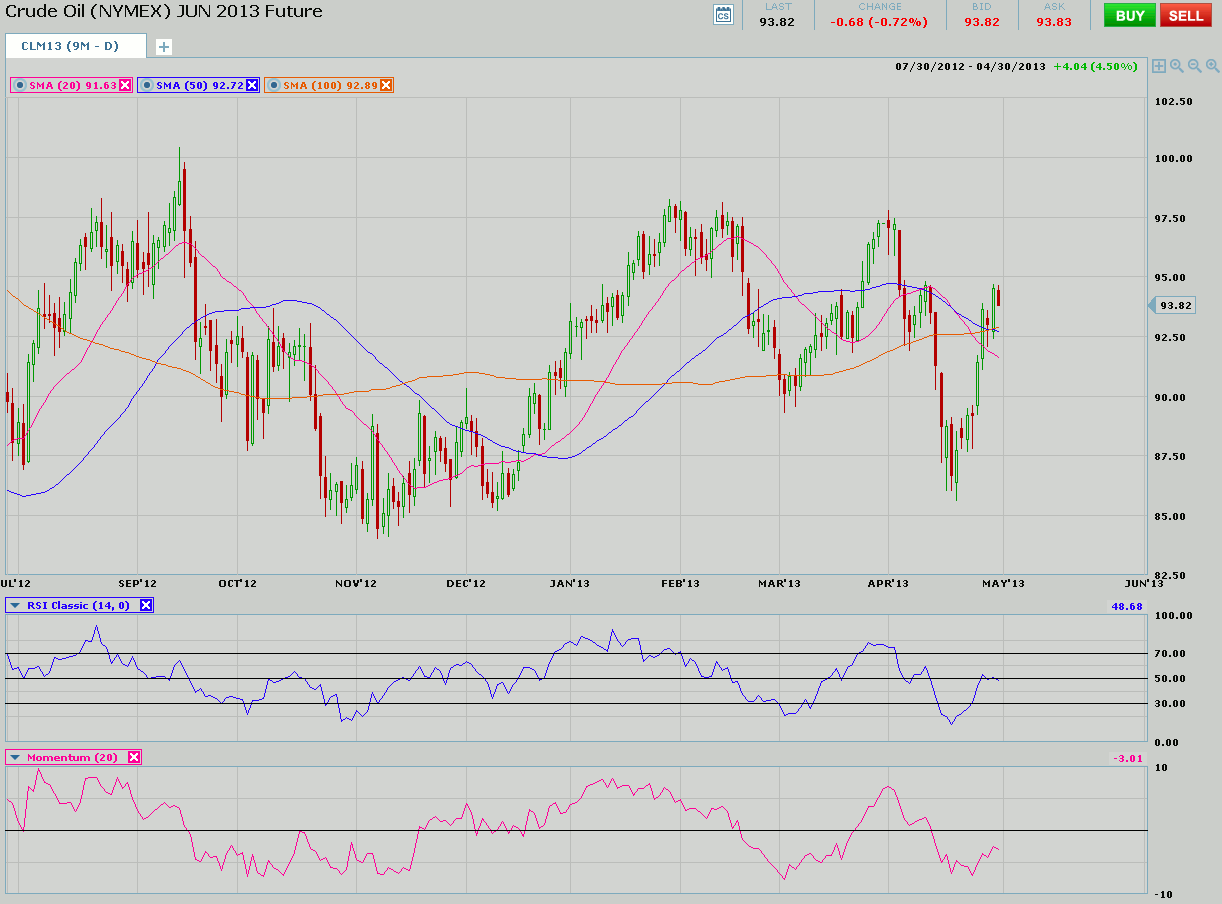The image size is (1222, 904).
Task: Click the 93.82 current price marker on axis
Action: (x=1171, y=305)
